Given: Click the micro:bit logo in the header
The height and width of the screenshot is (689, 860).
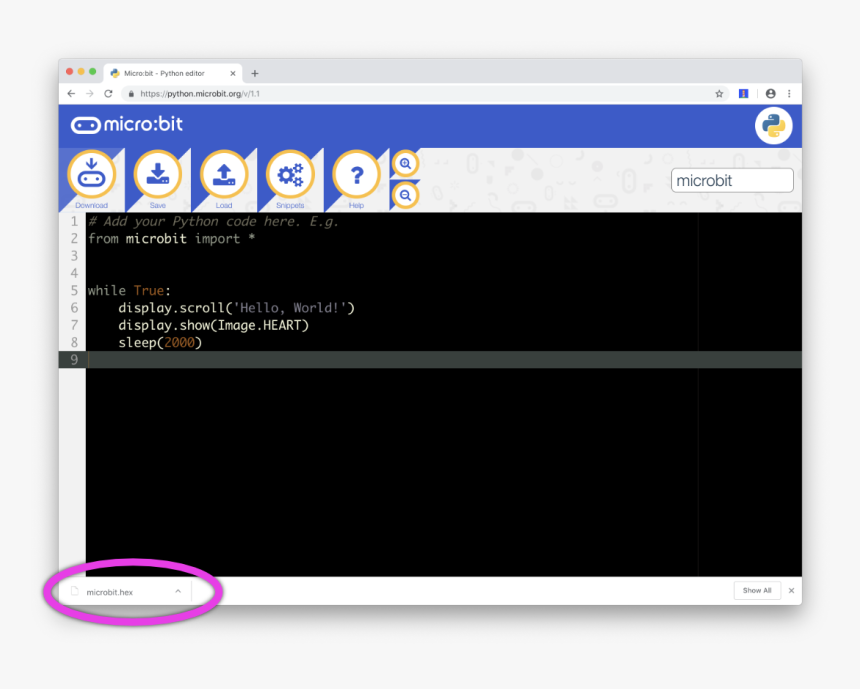Looking at the screenshot, I should tap(127, 125).
